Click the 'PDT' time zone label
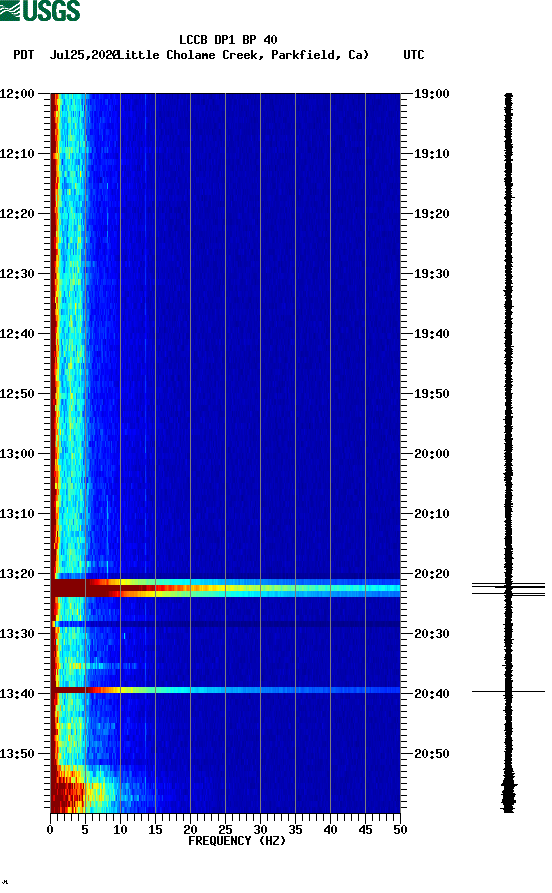 (23, 55)
